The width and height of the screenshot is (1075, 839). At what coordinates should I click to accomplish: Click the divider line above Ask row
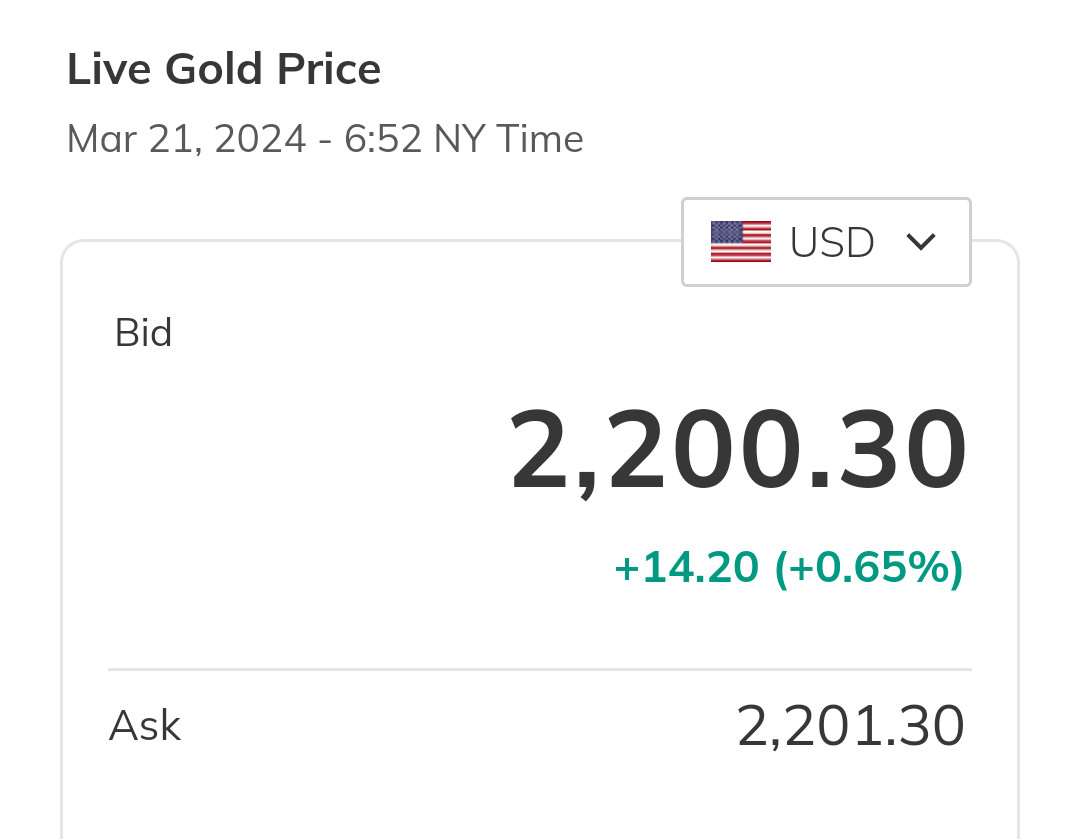(x=540, y=669)
